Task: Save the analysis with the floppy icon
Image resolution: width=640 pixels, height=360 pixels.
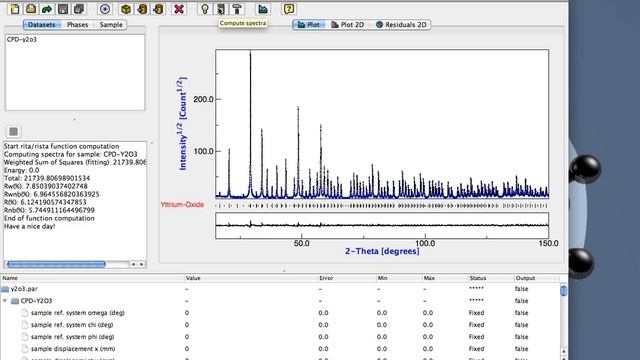Action: [x=63, y=9]
